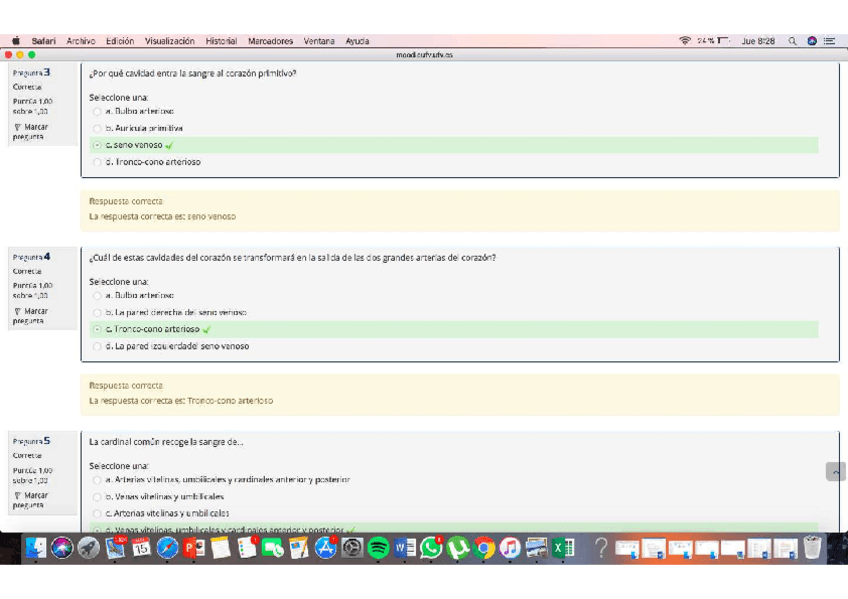Pick Venas vitelinas y umbilicales option
Image resolution: width=848 pixels, height=599 pixels.
[x=97, y=497]
